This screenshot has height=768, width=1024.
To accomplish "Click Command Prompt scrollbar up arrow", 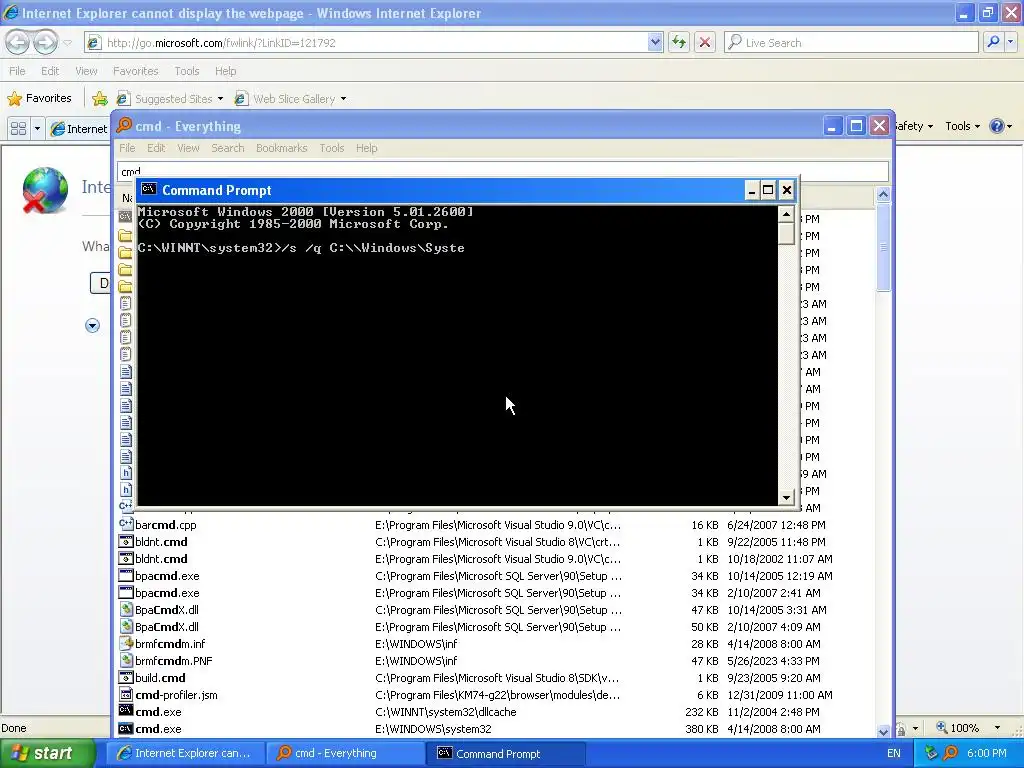I will [786, 214].
